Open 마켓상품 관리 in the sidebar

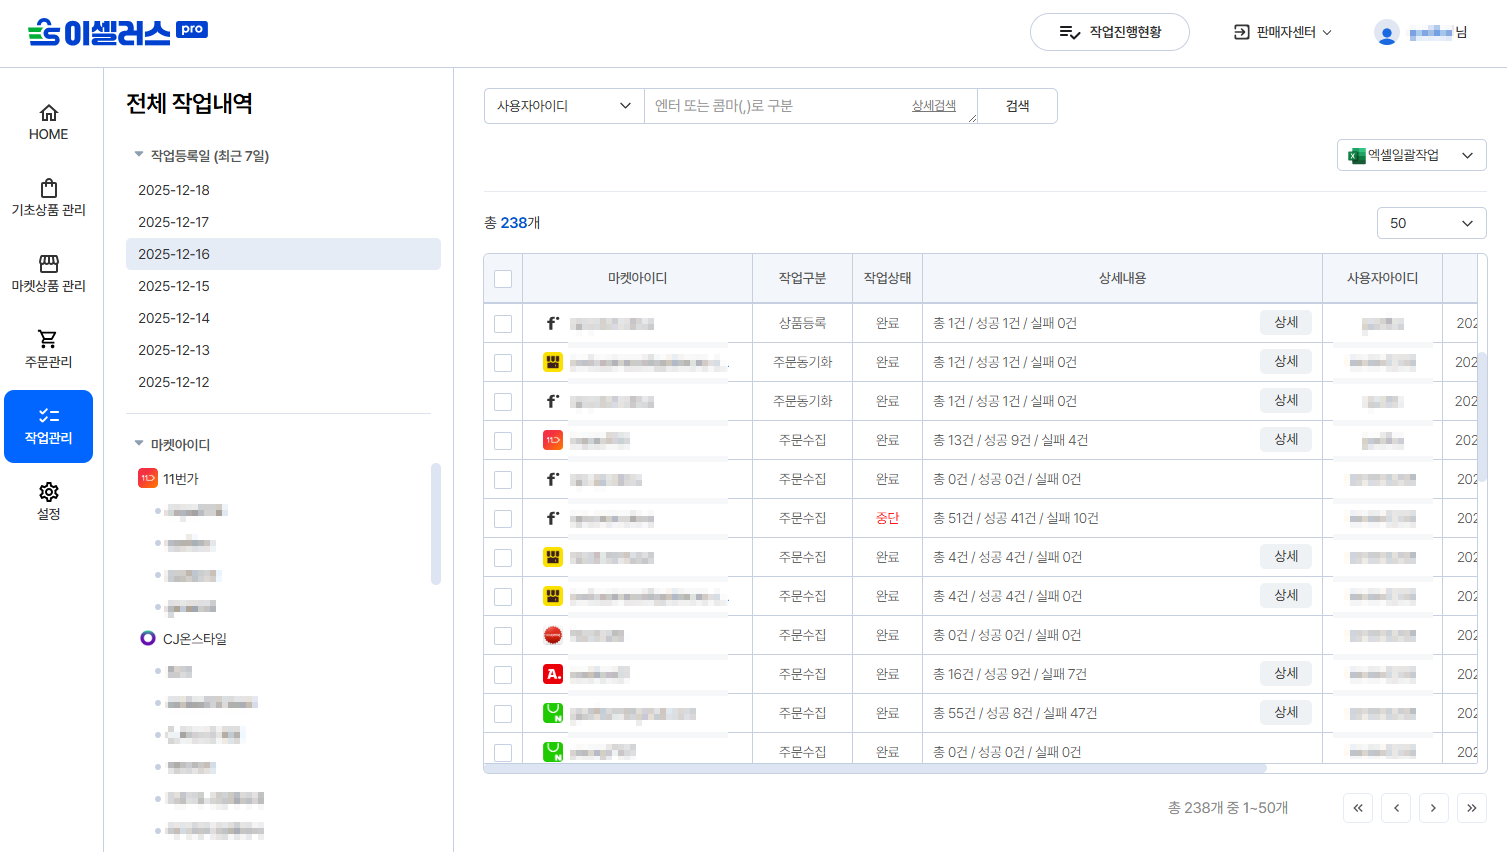pyautogui.click(x=48, y=274)
